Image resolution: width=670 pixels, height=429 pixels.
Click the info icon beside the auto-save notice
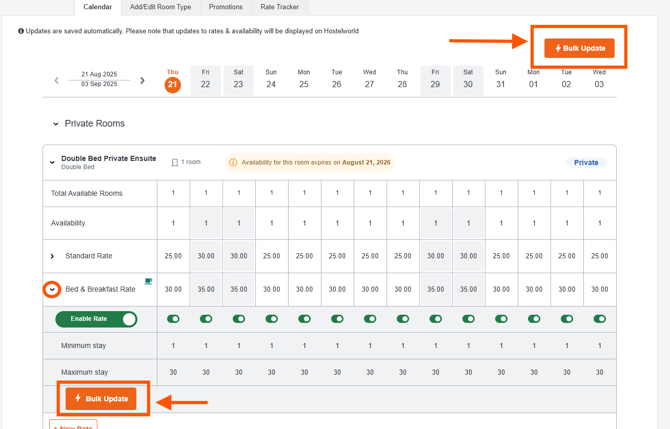[21, 31]
